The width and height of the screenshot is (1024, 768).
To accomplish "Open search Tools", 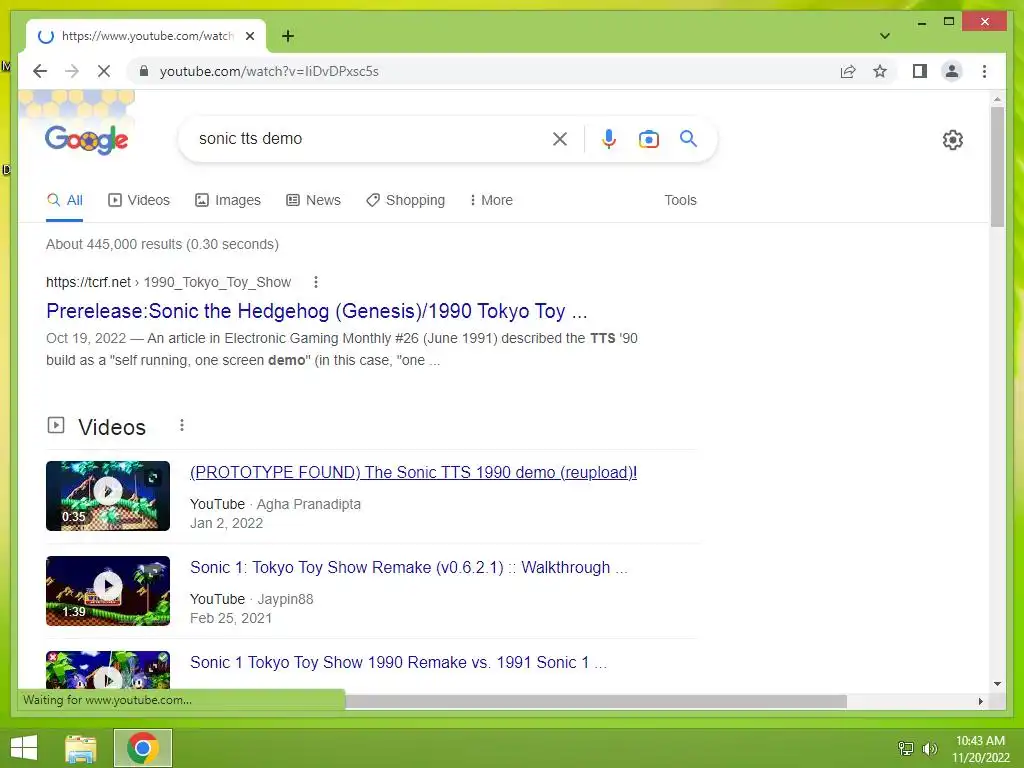I will point(680,200).
